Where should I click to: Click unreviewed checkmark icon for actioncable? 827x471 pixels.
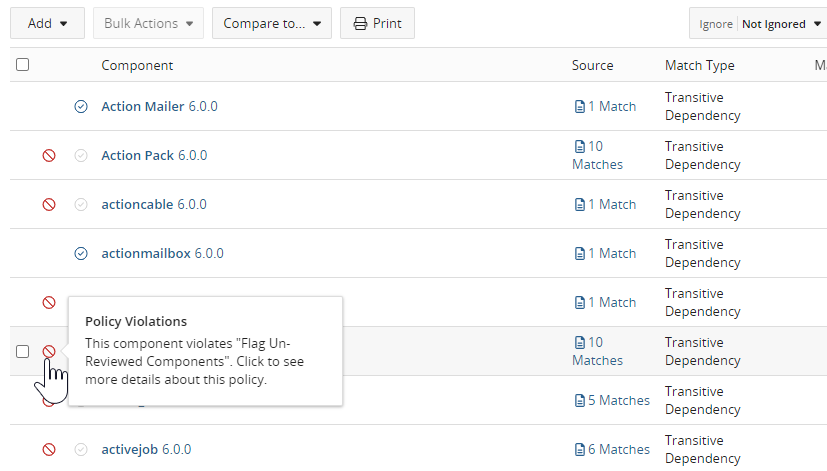click(81, 204)
